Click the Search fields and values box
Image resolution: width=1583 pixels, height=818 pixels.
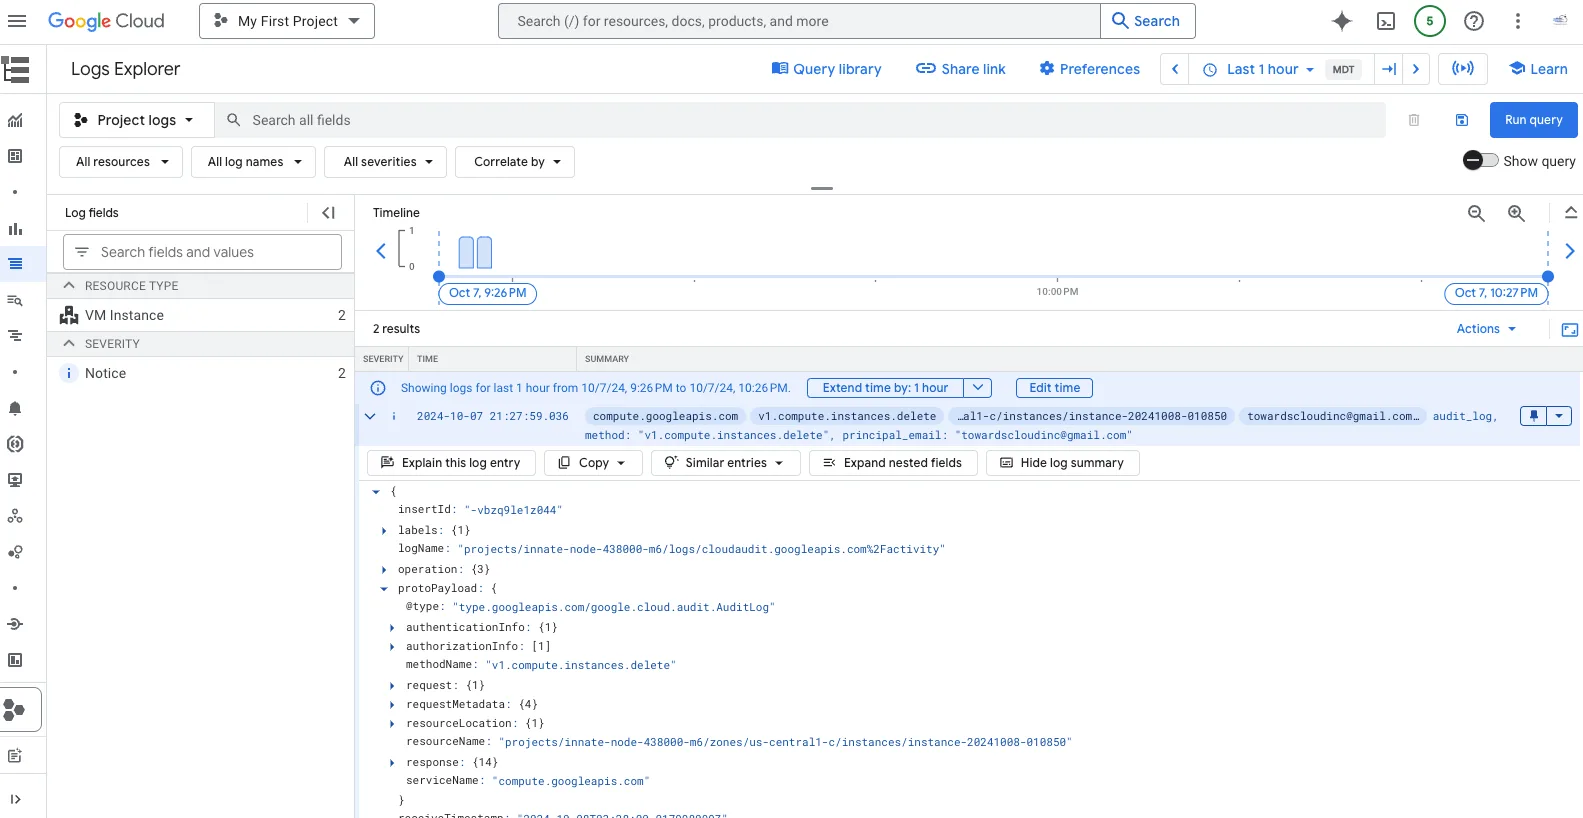pyautogui.click(x=202, y=252)
